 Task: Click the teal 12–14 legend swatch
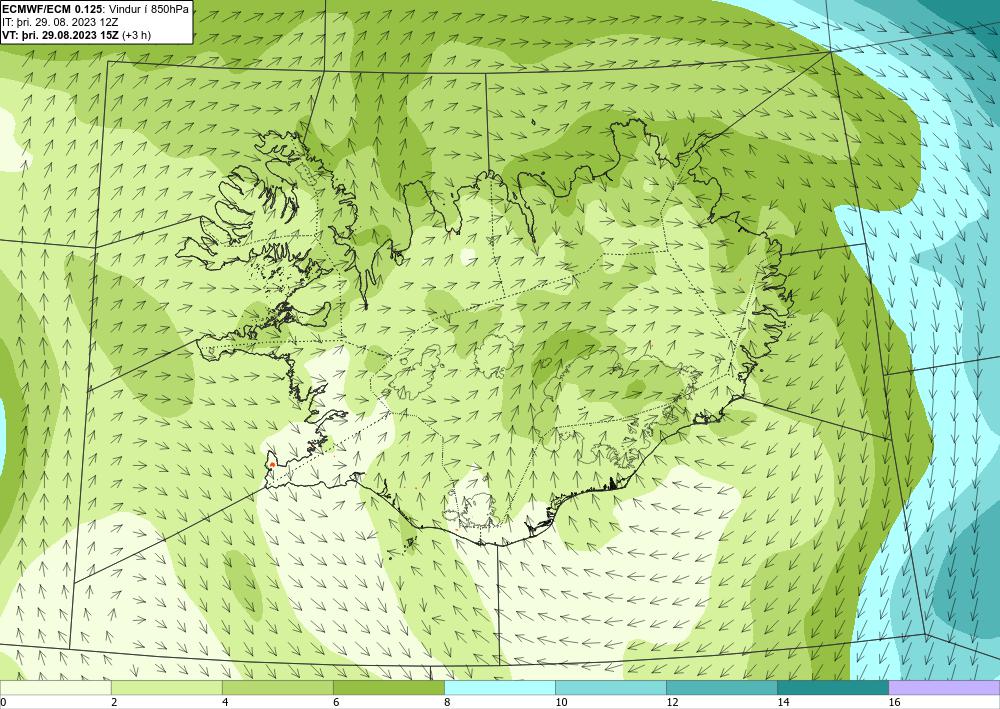point(722,688)
